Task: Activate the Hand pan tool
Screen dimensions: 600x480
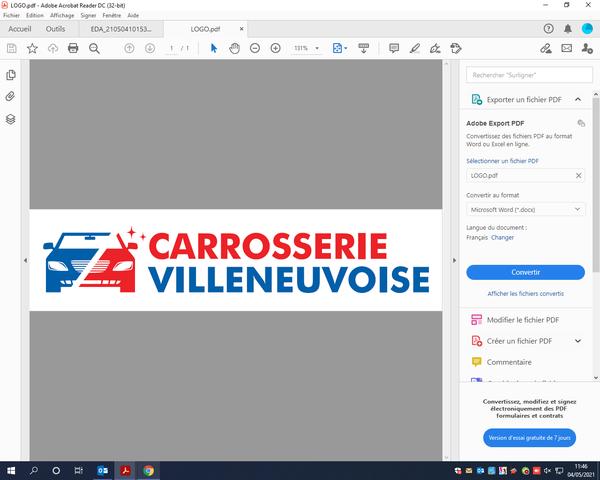Action: pos(235,48)
